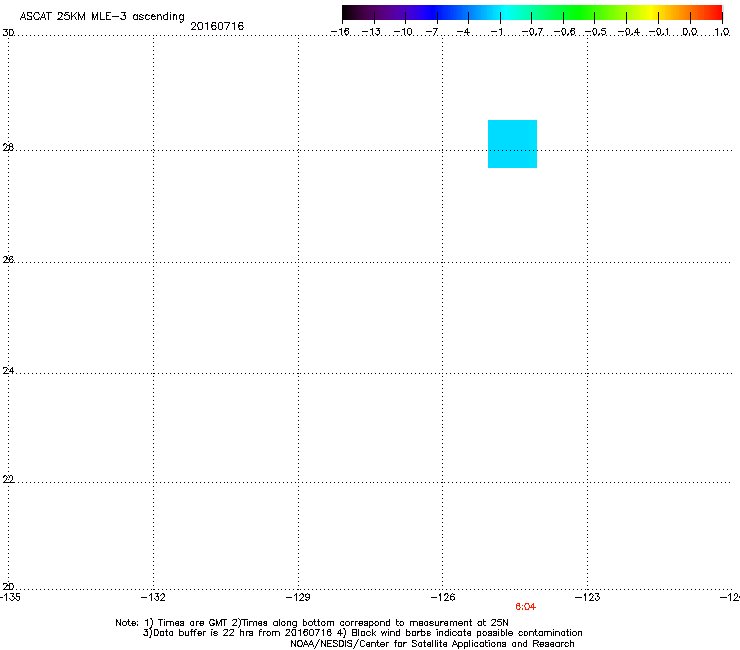Click the red '6:04' swath time label
740x650 pixels.
[x=525, y=607]
